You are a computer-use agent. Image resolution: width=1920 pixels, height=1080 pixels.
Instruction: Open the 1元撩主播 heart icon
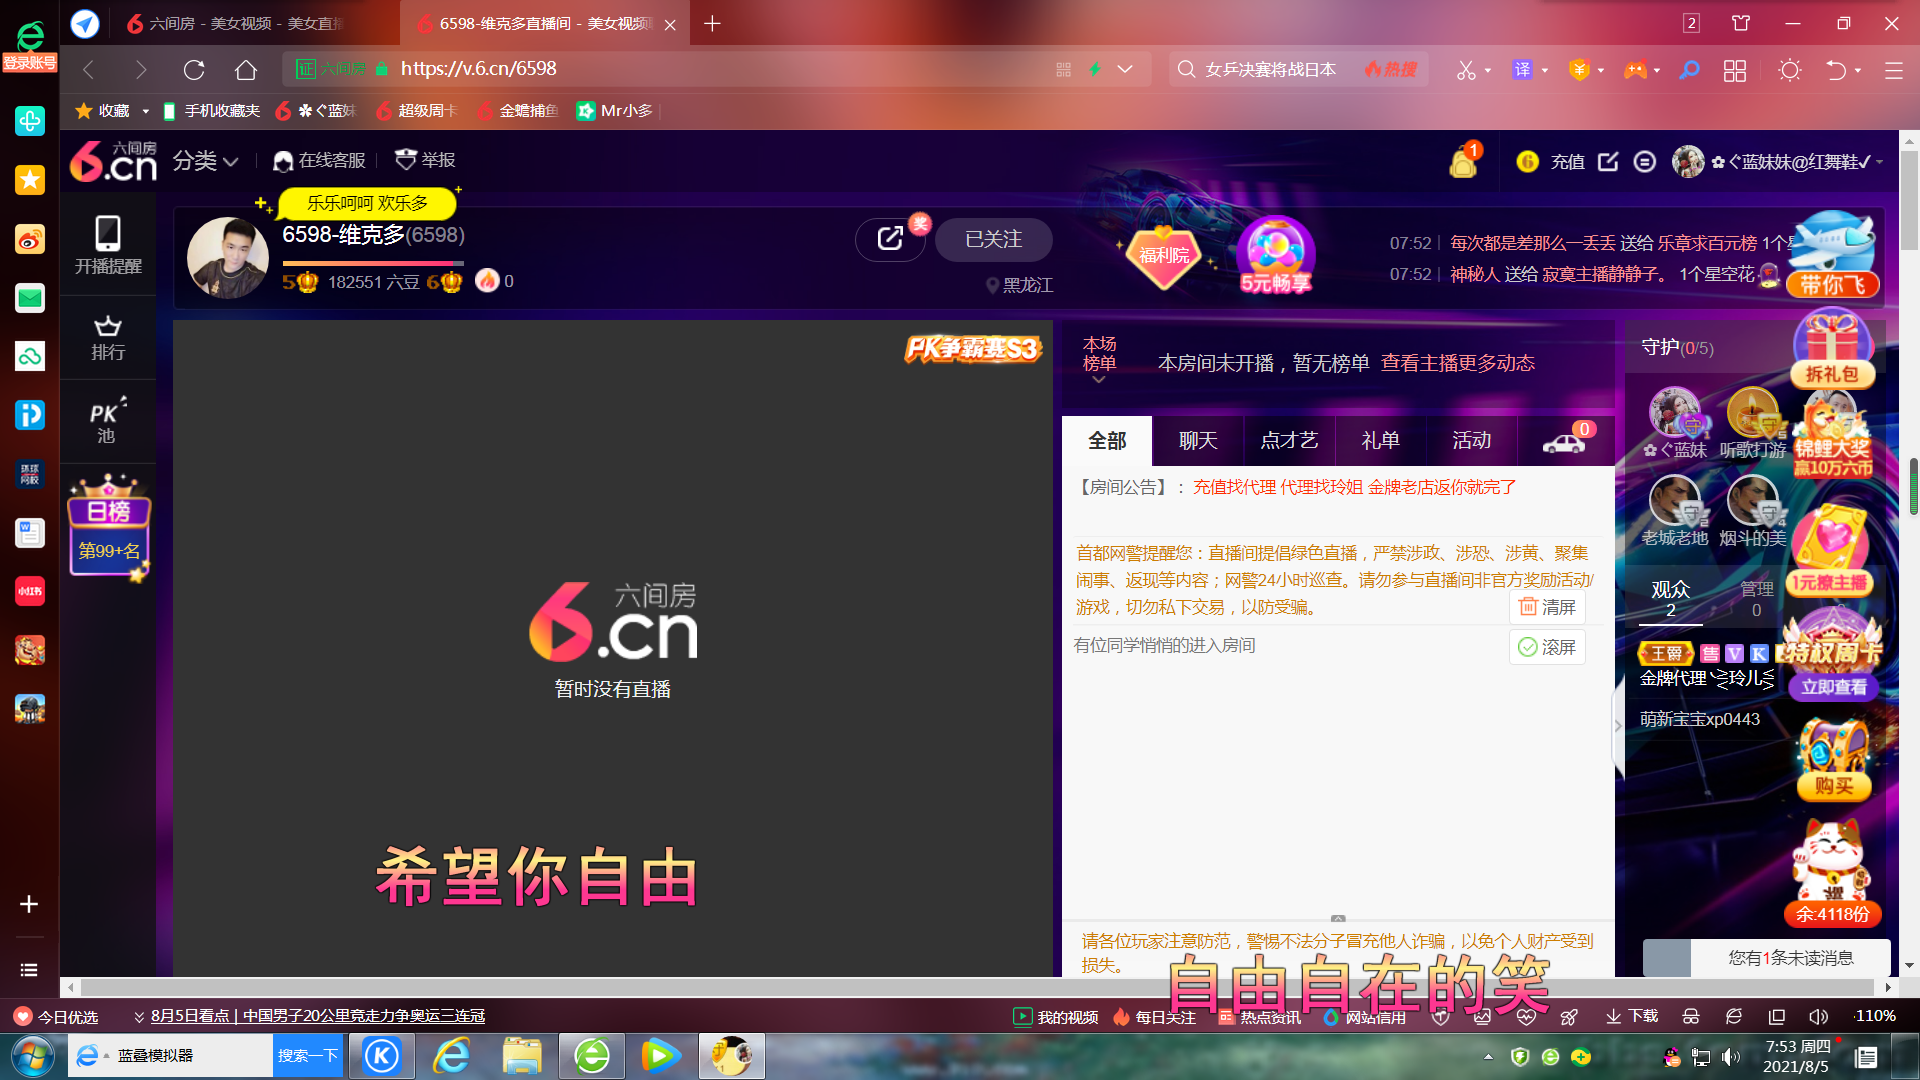click(1830, 550)
